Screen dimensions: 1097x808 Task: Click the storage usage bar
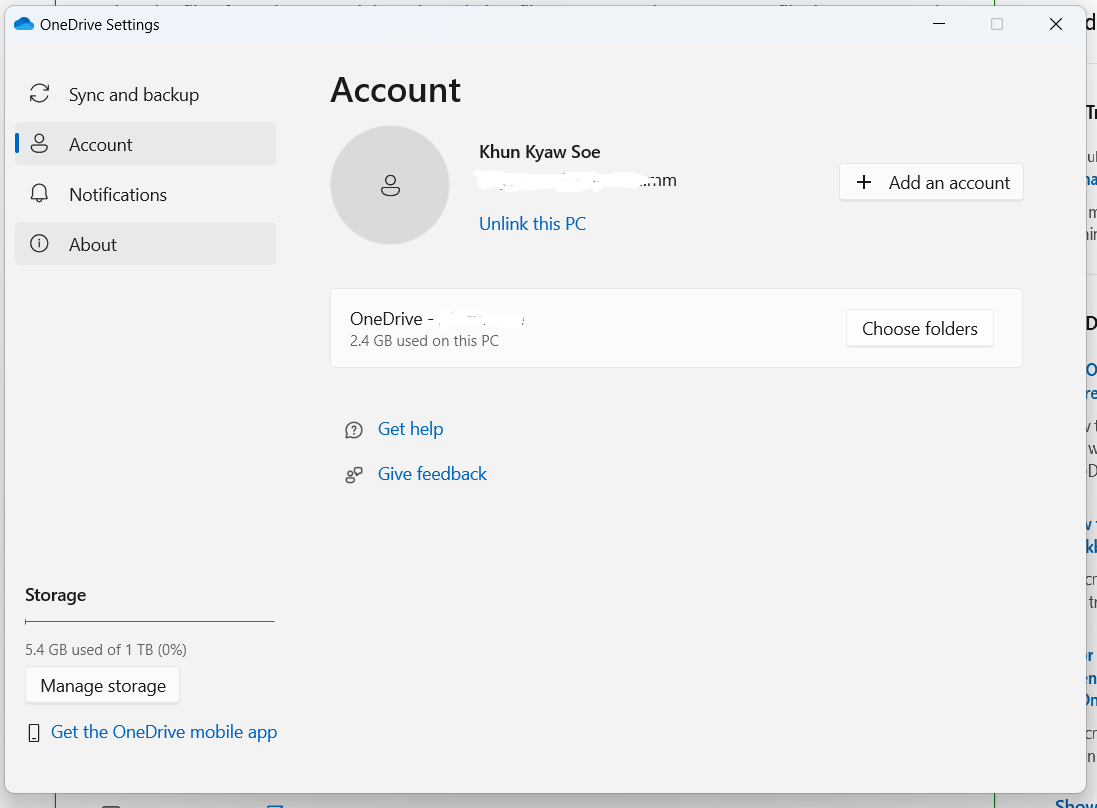click(x=150, y=621)
